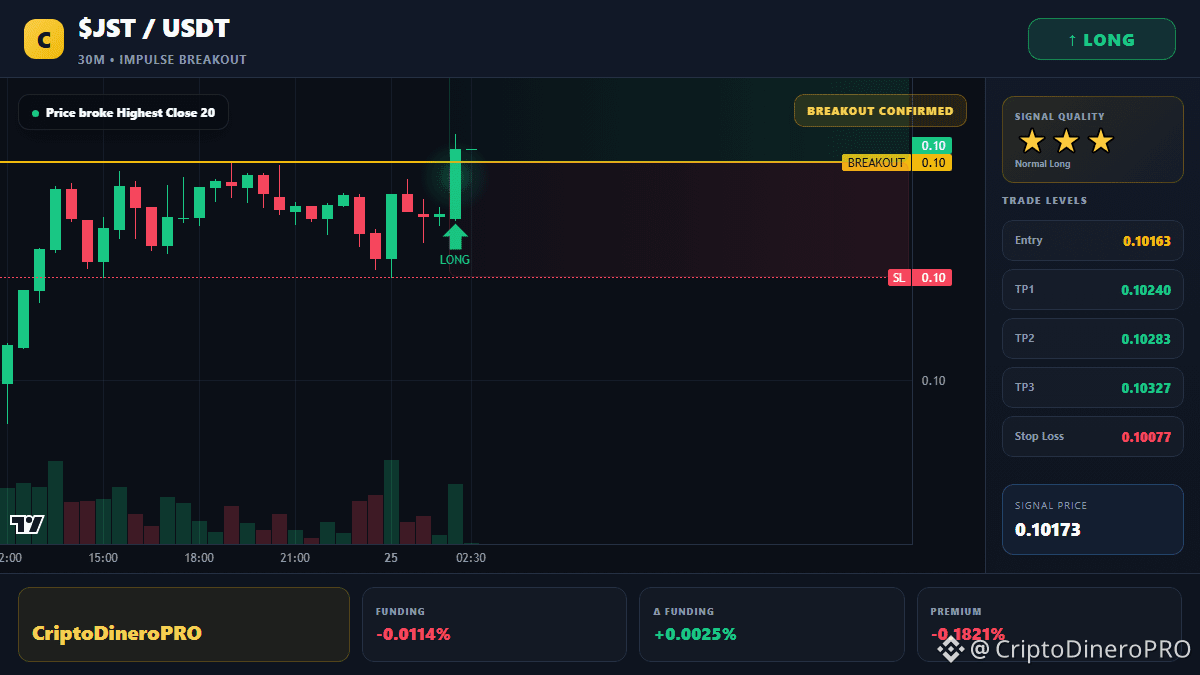Click the green current price tag 0.10
The height and width of the screenshot is (675, 1200).
tap(932, 145)
